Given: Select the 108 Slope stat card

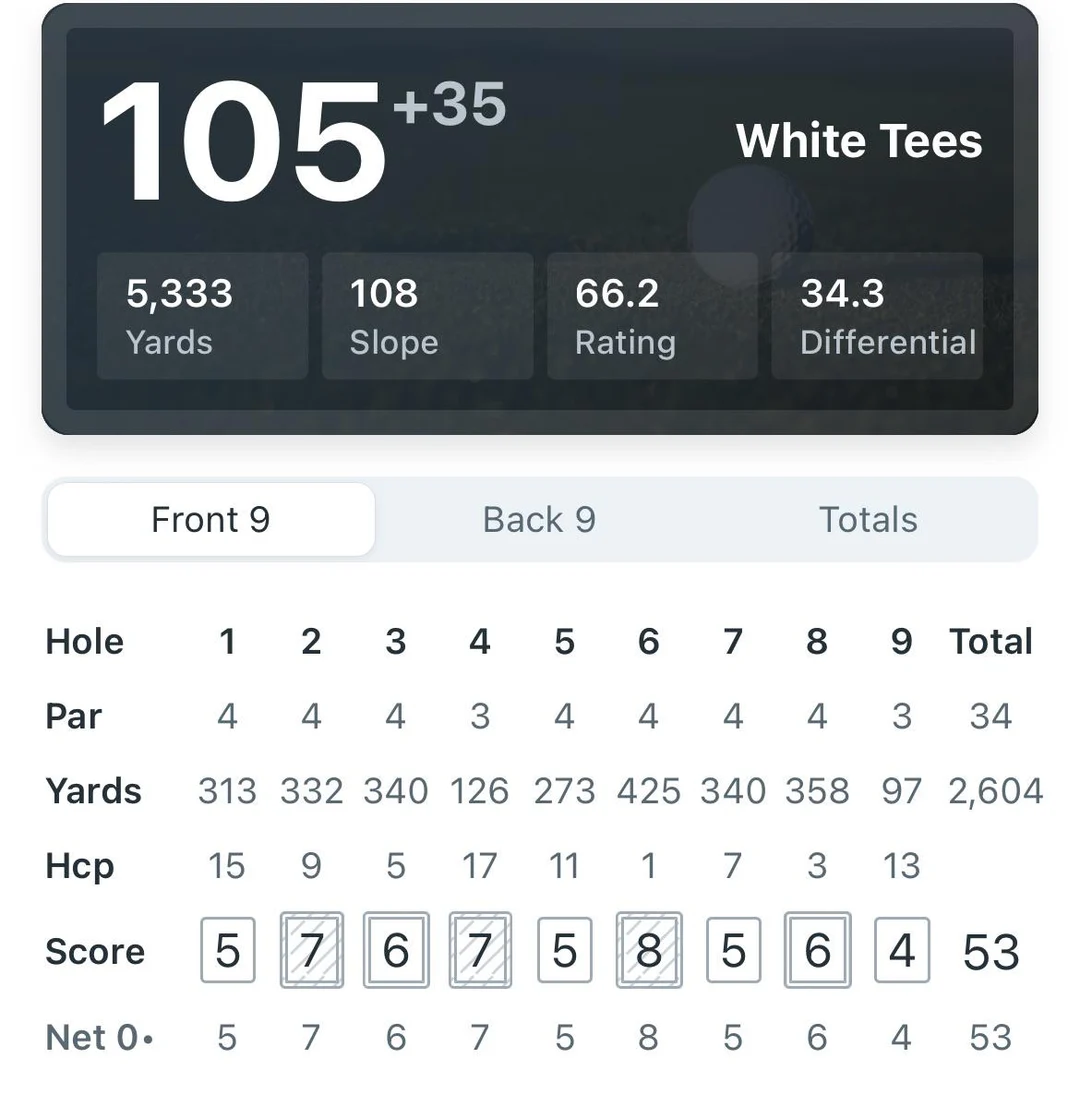Looking at the screenshot, I should pyautogui.click(x=427, y=315).
